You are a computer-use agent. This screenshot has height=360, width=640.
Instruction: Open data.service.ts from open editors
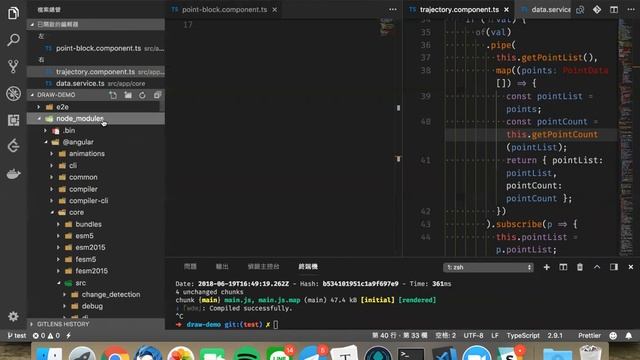(96, 83)
